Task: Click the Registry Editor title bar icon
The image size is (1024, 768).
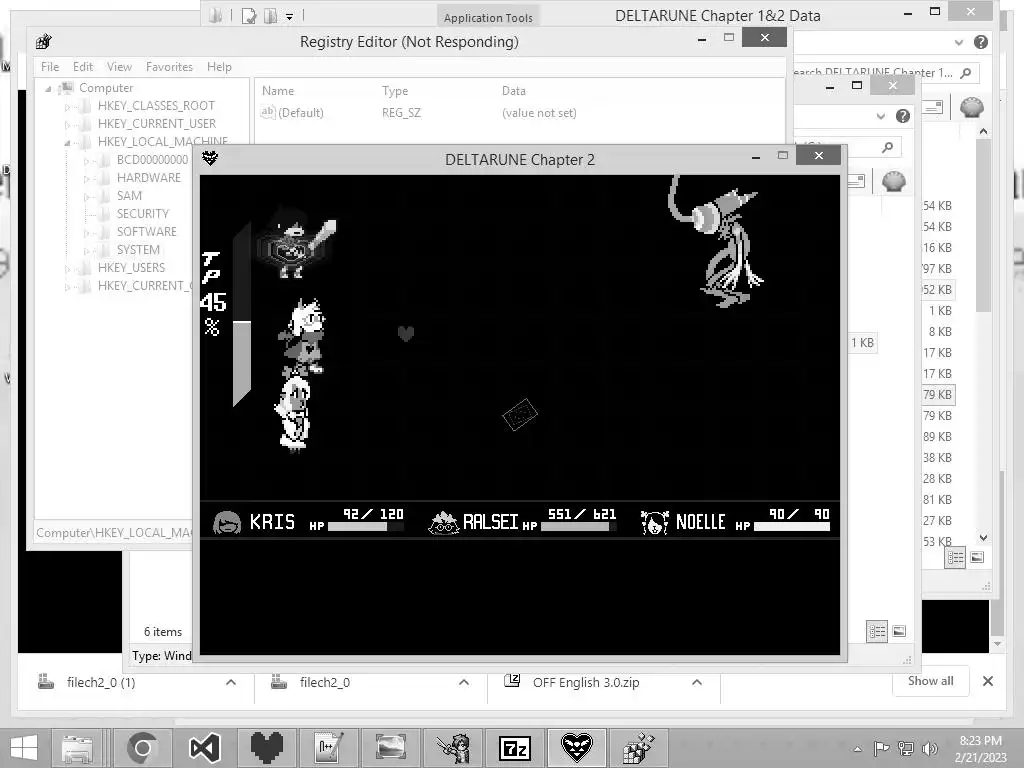Action: [x=44, y=41]
